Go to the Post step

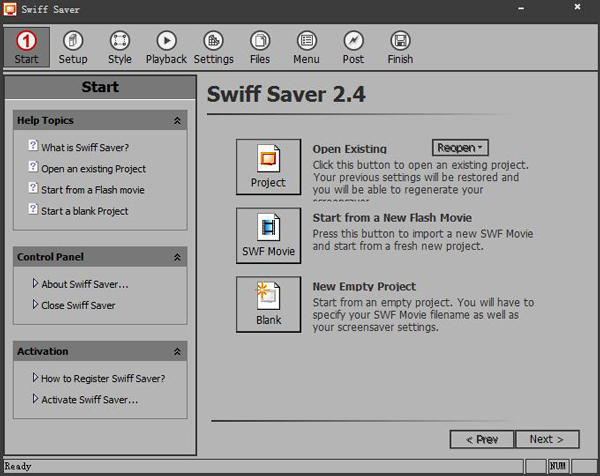click(x=353, y=47)
